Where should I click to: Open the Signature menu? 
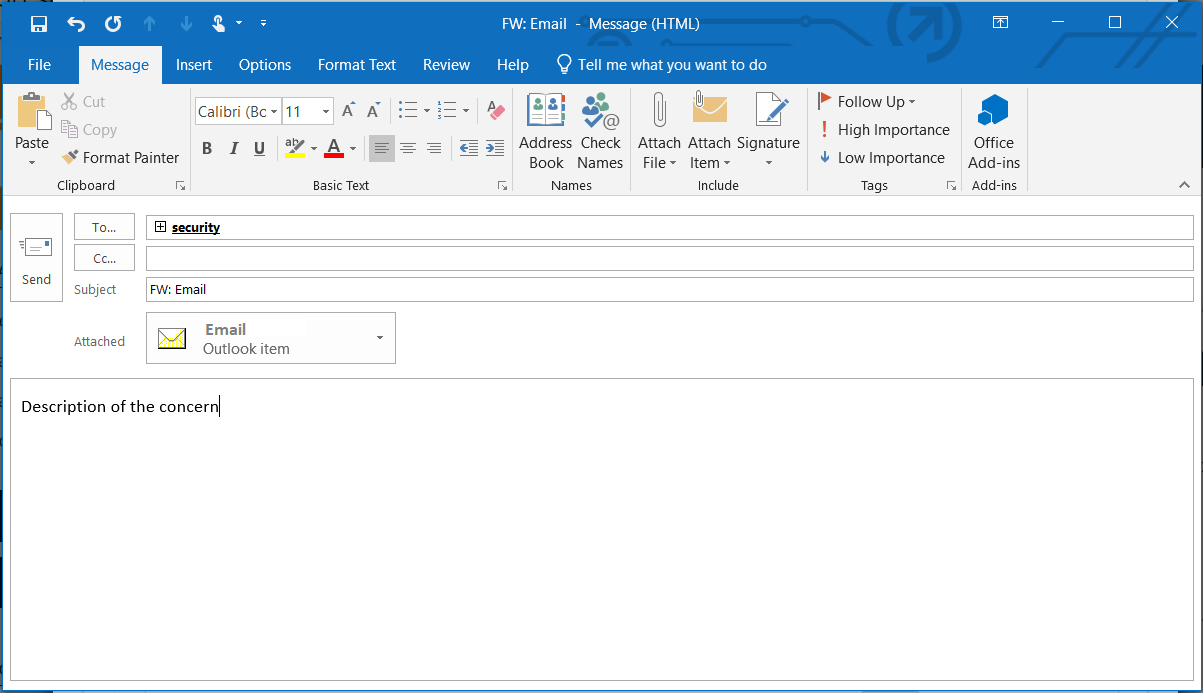coord(768,131)
